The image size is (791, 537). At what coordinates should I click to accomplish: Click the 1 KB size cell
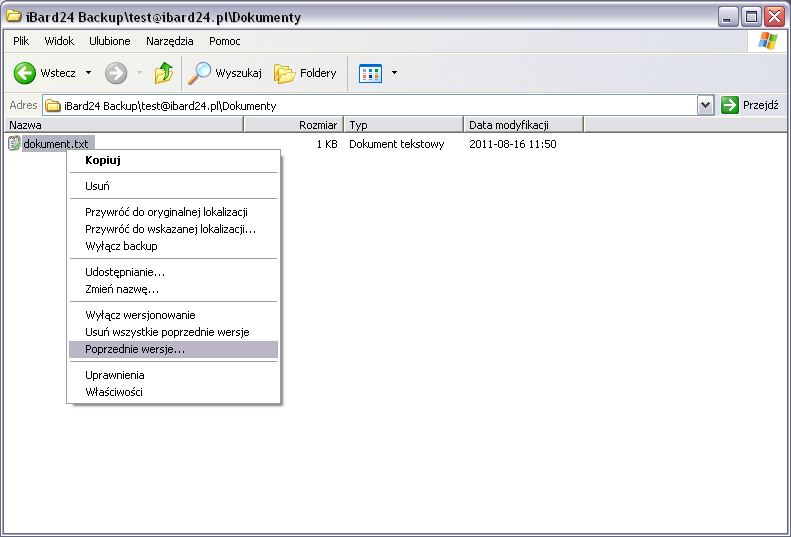tap(327, 144)
